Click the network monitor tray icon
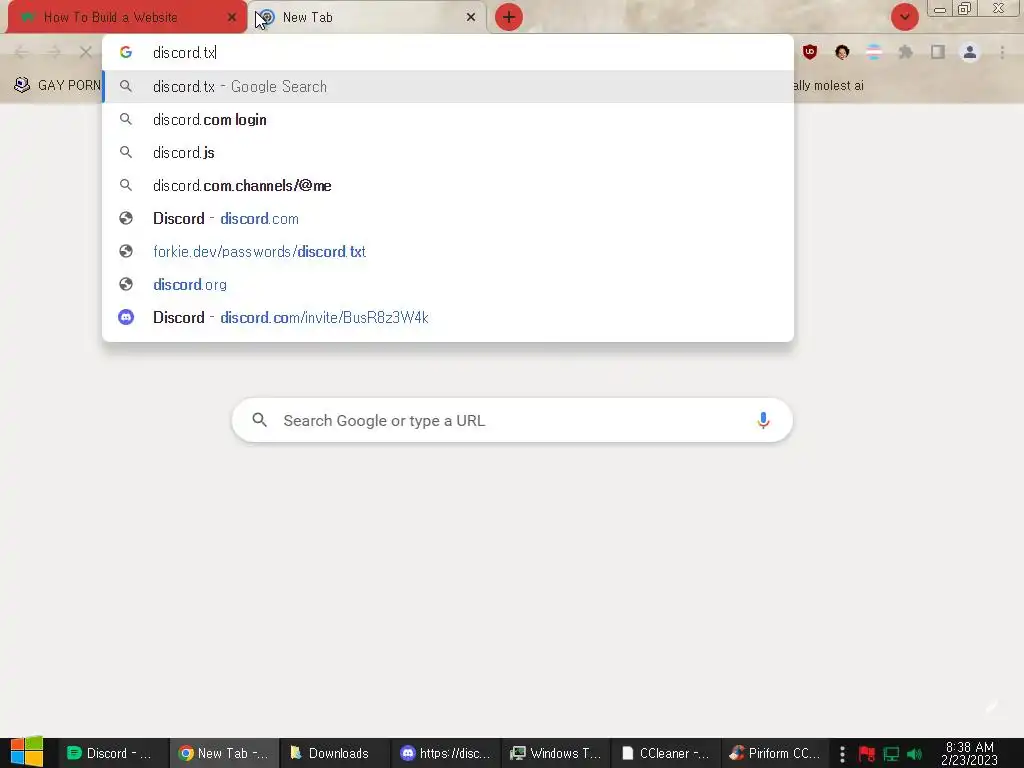1024x768 pixels. 891,754
